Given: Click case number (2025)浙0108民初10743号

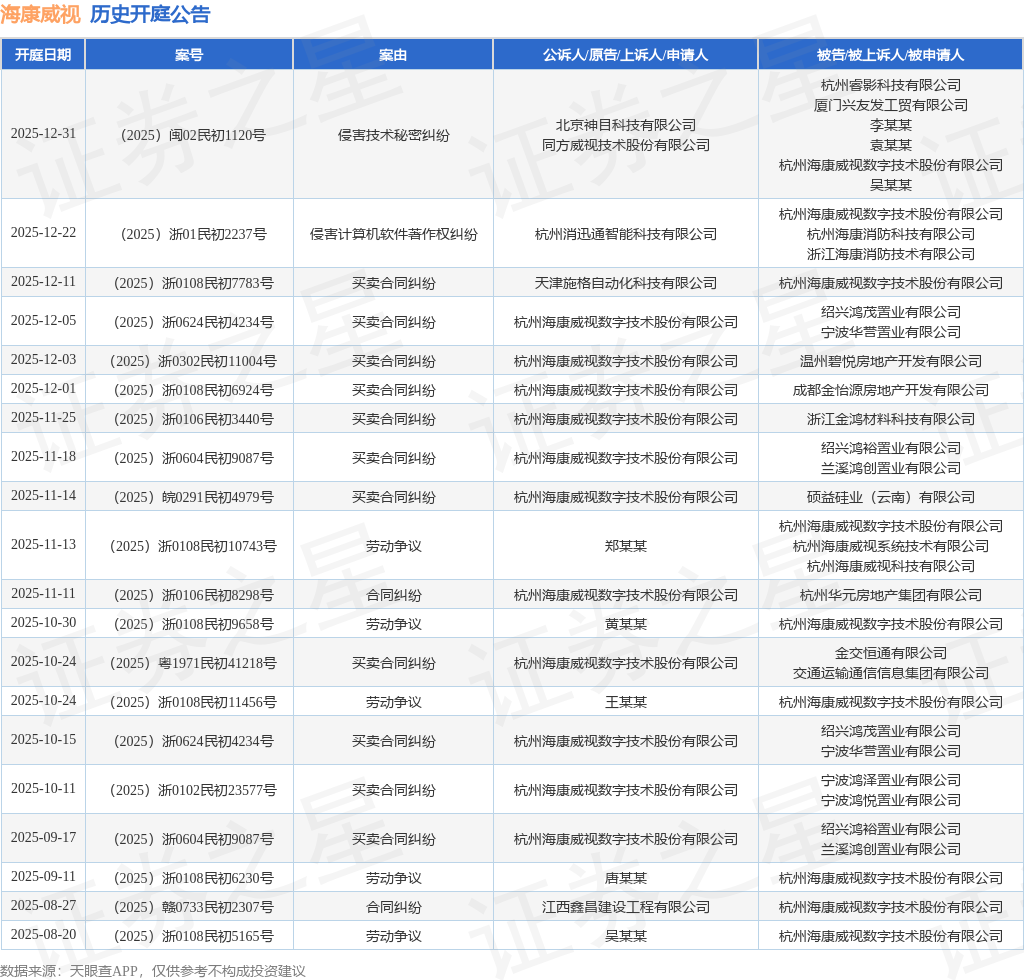Looking at the screenshot, I should point(189,546).
